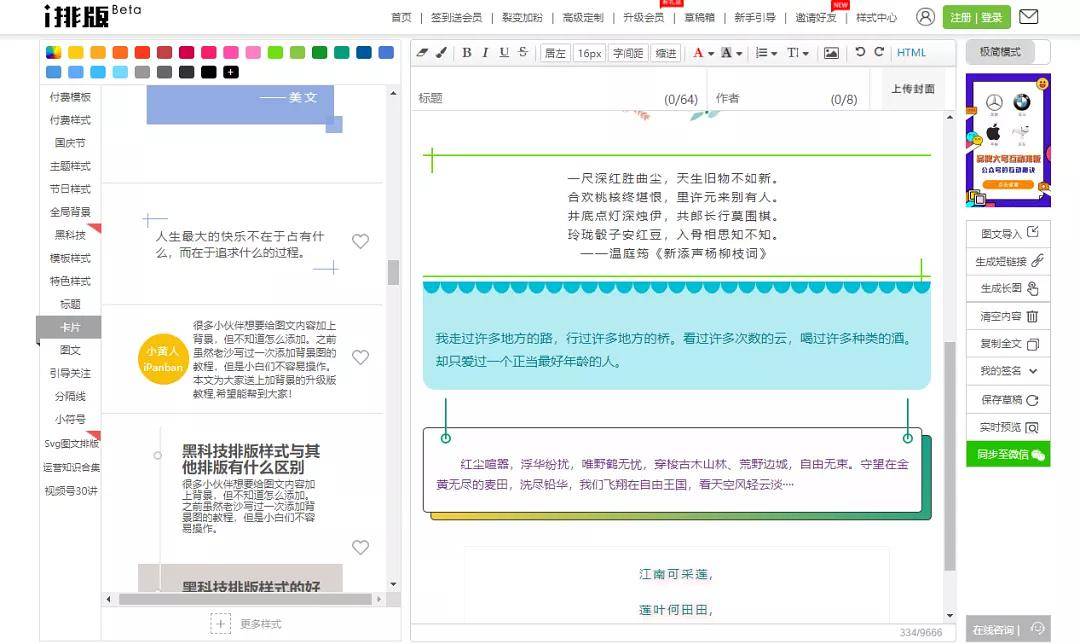Insert an image using picture icon
The height and width of the screenshot is (644, 1080).
click(x=831, y=53)
